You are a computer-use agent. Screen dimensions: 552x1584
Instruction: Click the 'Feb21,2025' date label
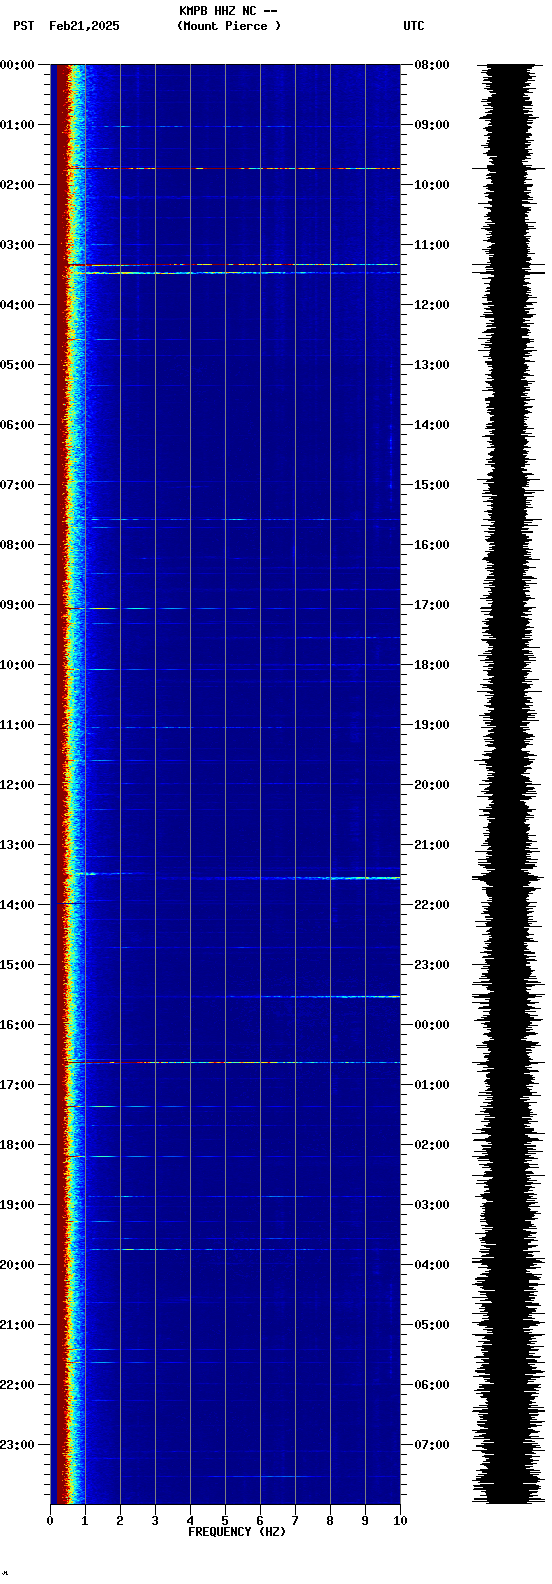(x=84, y=26)
